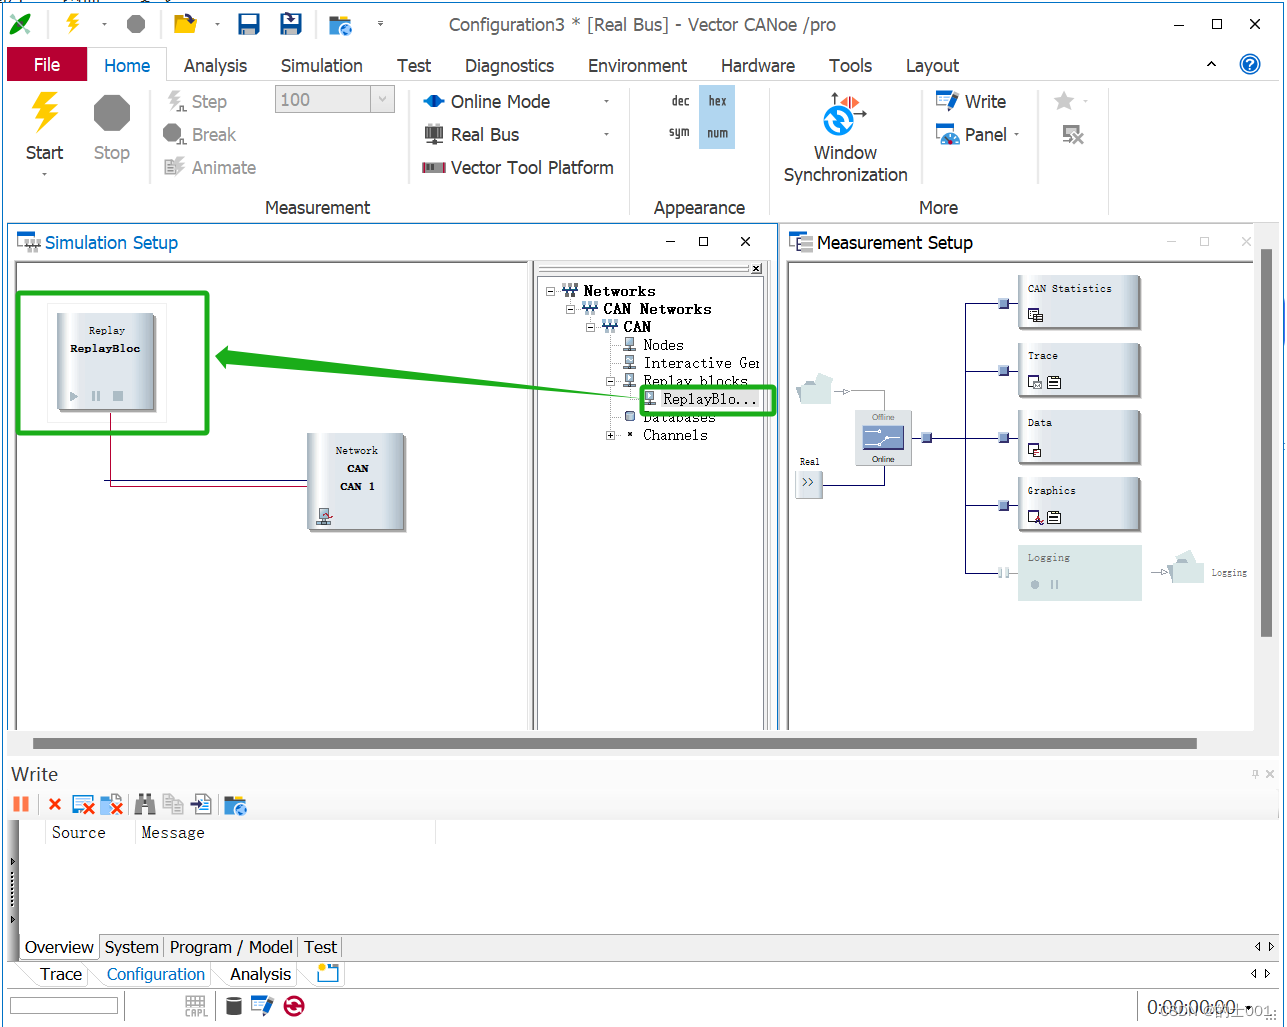
Task: Expand the Channels tree node
Action: 610,435
